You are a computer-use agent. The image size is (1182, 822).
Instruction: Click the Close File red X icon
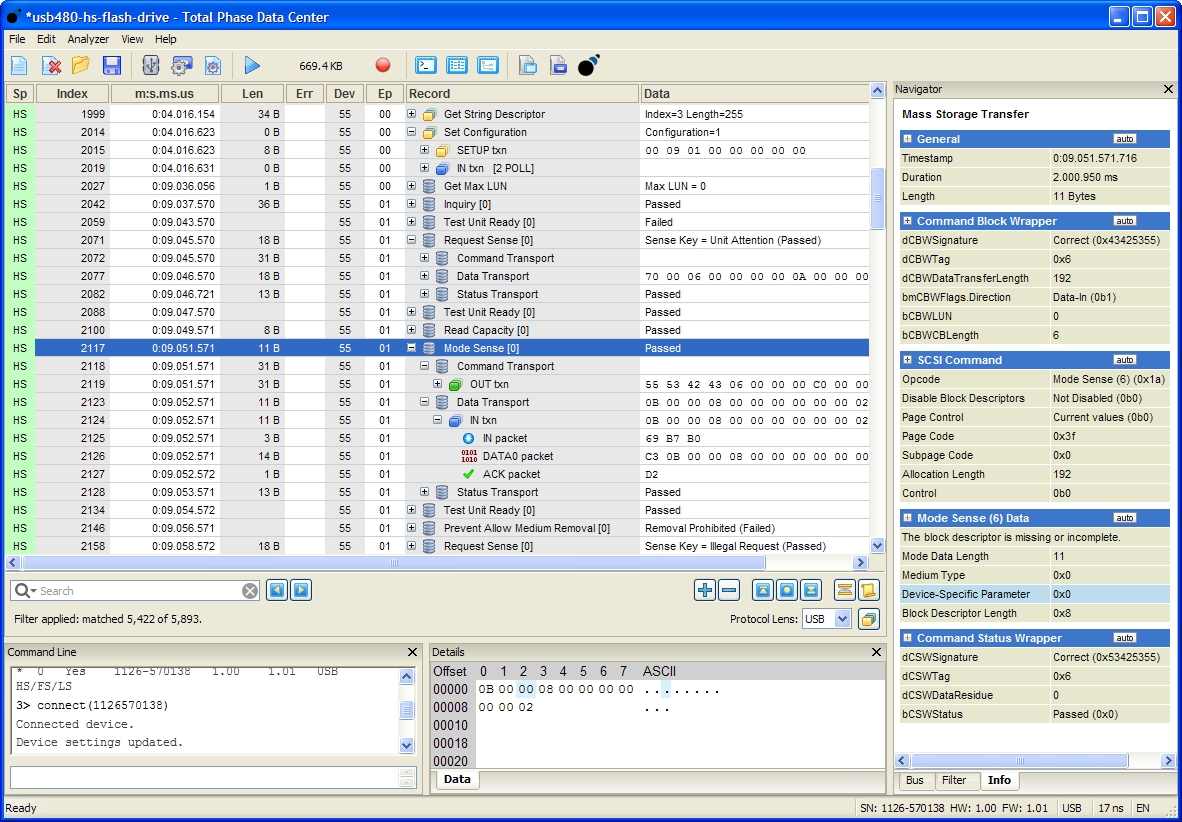[x=51, y=66]
